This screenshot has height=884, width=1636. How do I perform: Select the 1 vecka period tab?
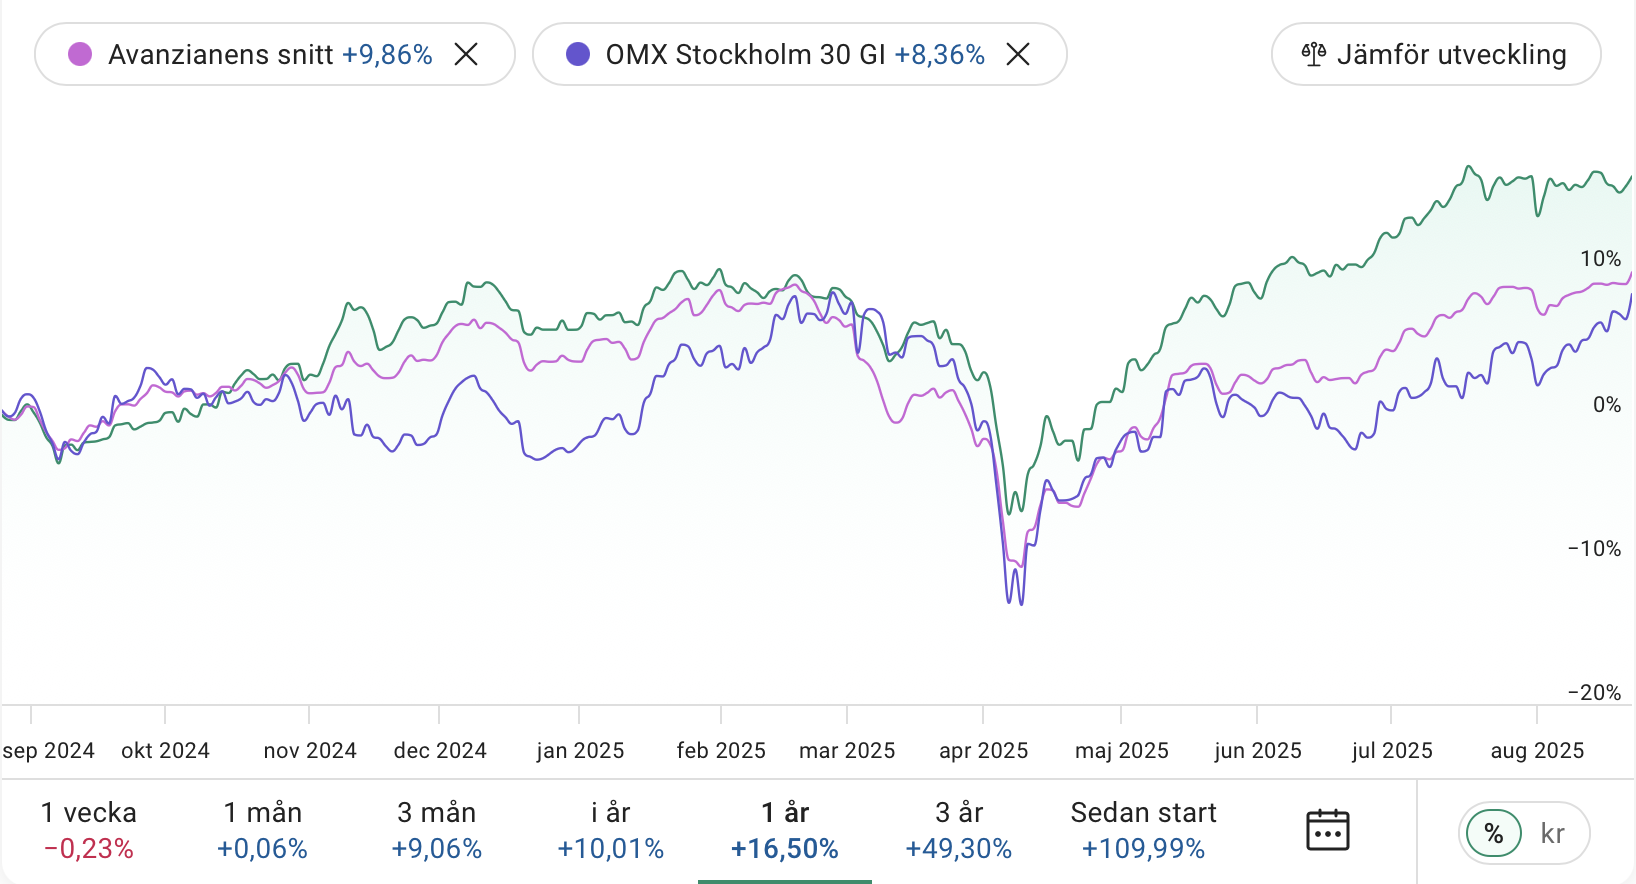click(88, 831)
